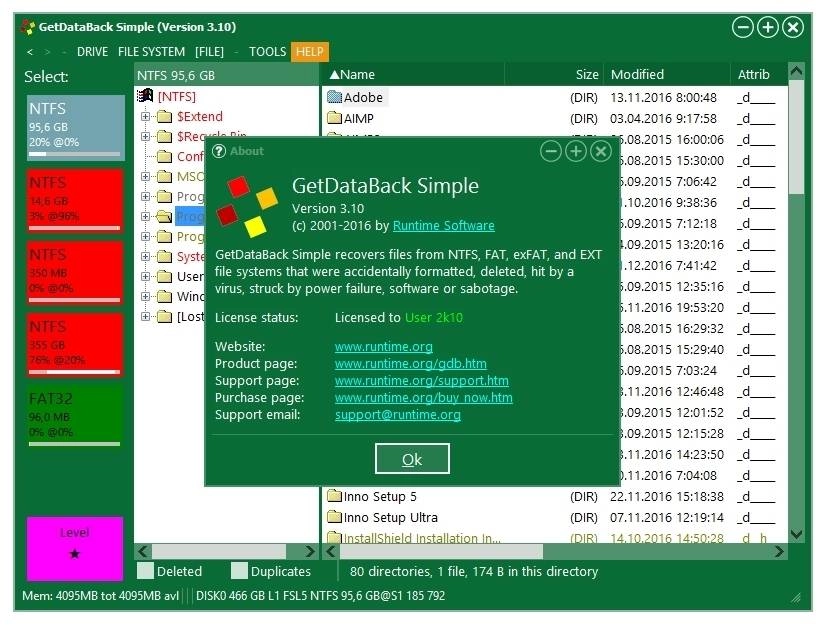
Task: Click the [NTFS] root drive icon in tree
Action: pyautogui.click(x=145, y=96)
